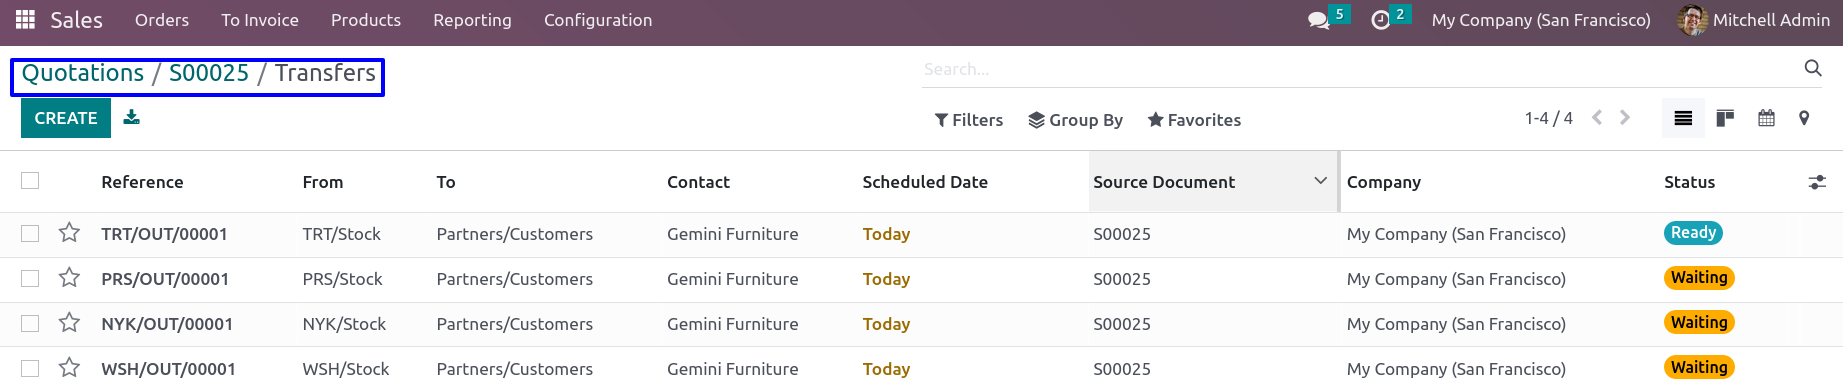Open the Group By dropdown
Image resolution: width=1843 pixels, height=389 pixels.
click(x=1076, y=120)
